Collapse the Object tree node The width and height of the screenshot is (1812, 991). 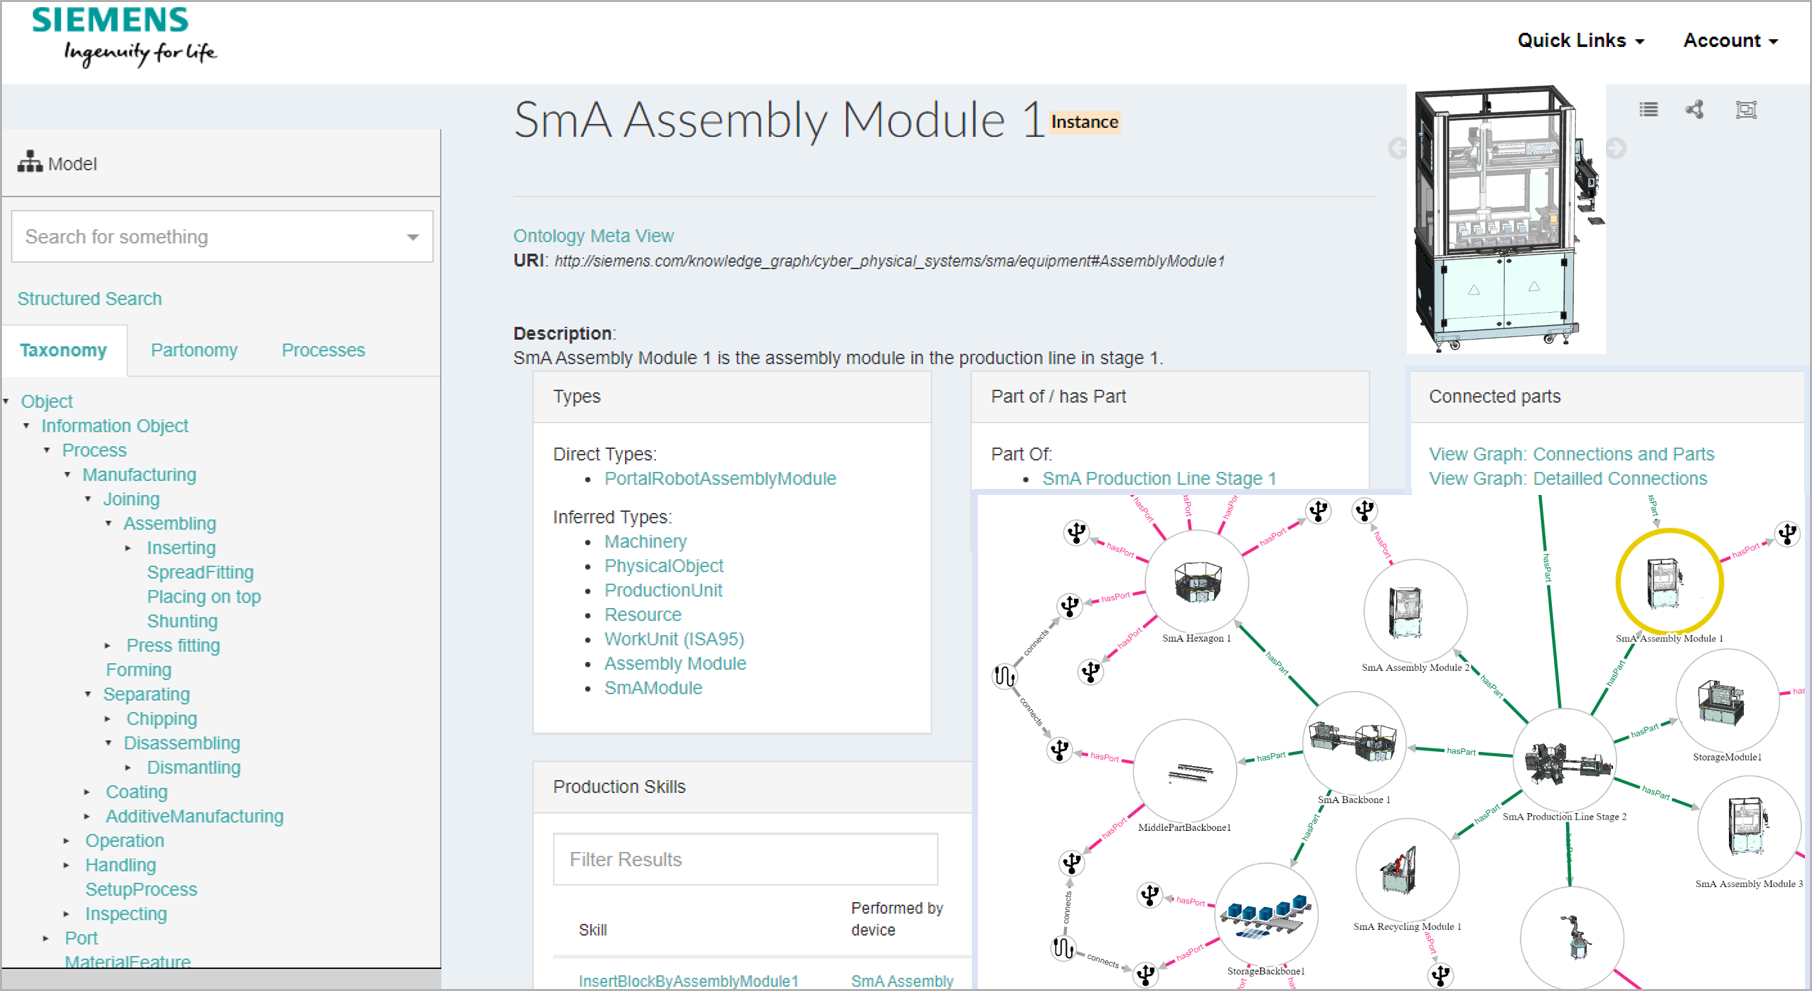coord(7,401)
